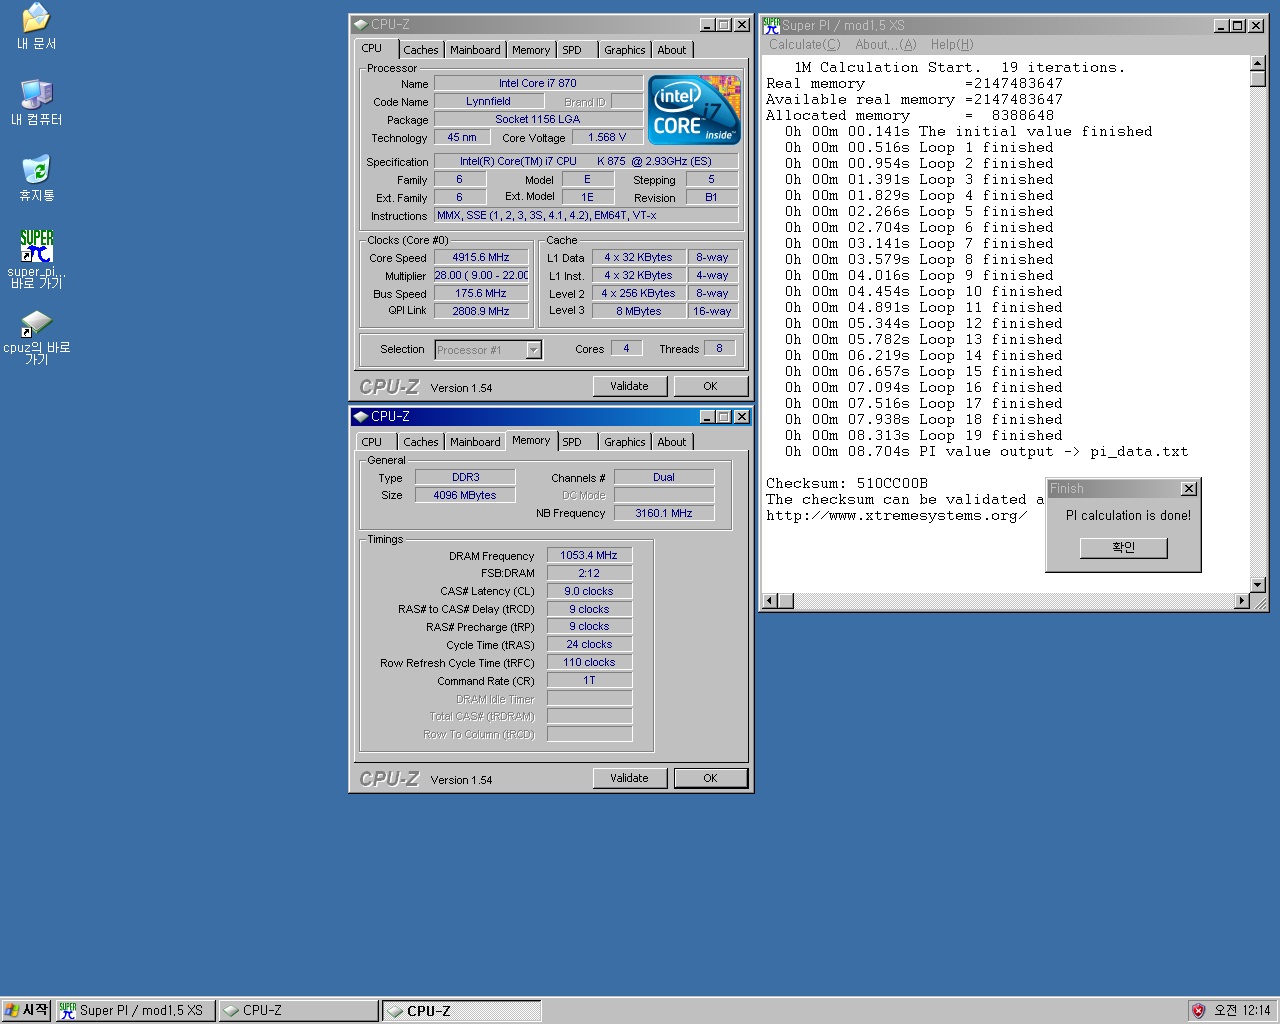Open Memory tab in the CPU-Z processor window
This screenshot has width=1280, height=1024.
(x=531, y=50)
